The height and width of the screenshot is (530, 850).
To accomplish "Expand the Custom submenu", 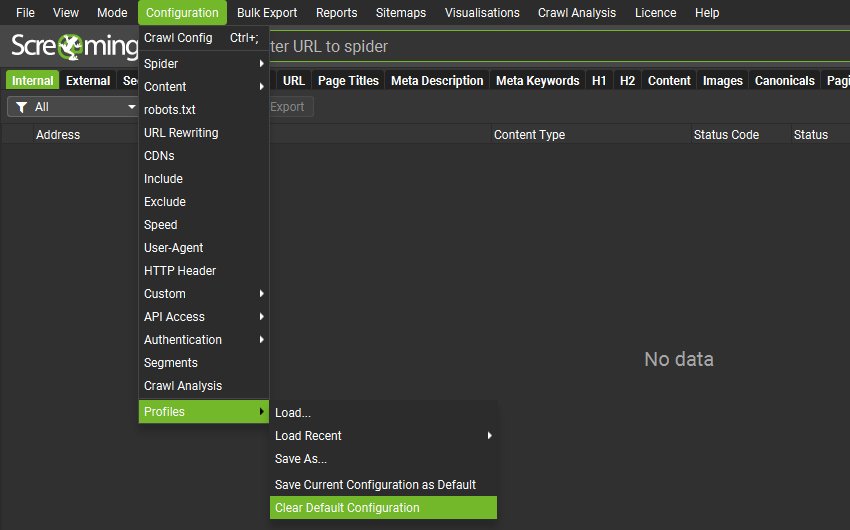I will pos(204,294).
